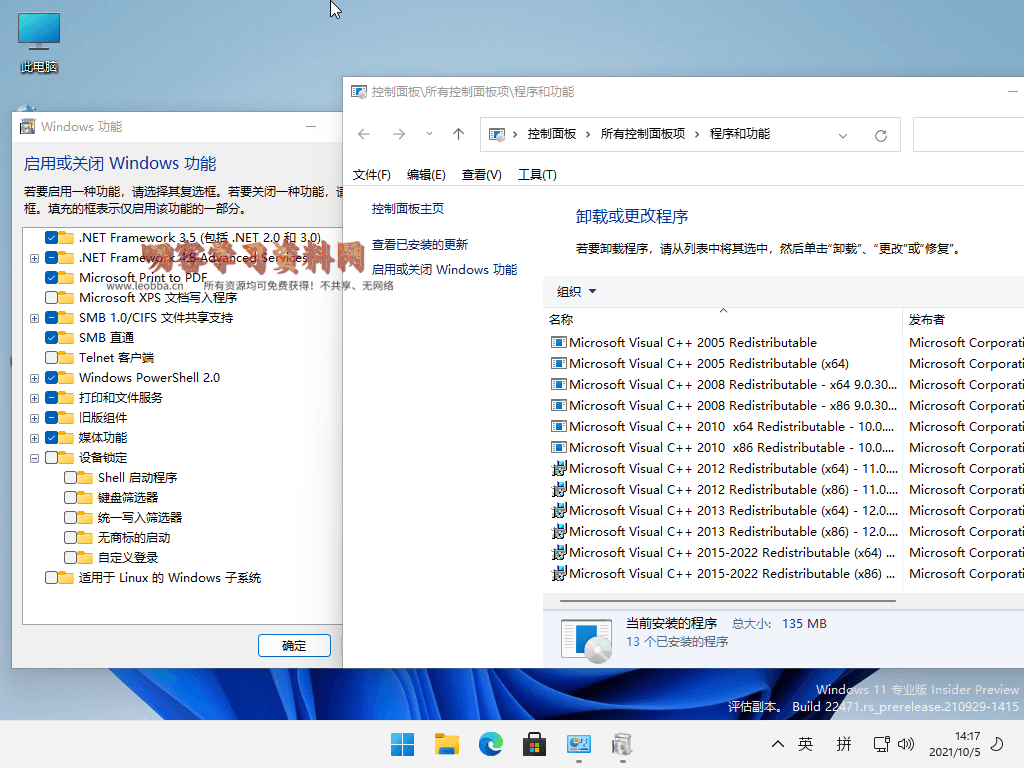Collapse the Device Lockdown tree node
This screenshot has width=1024, height=768.
tap(35, 458)
